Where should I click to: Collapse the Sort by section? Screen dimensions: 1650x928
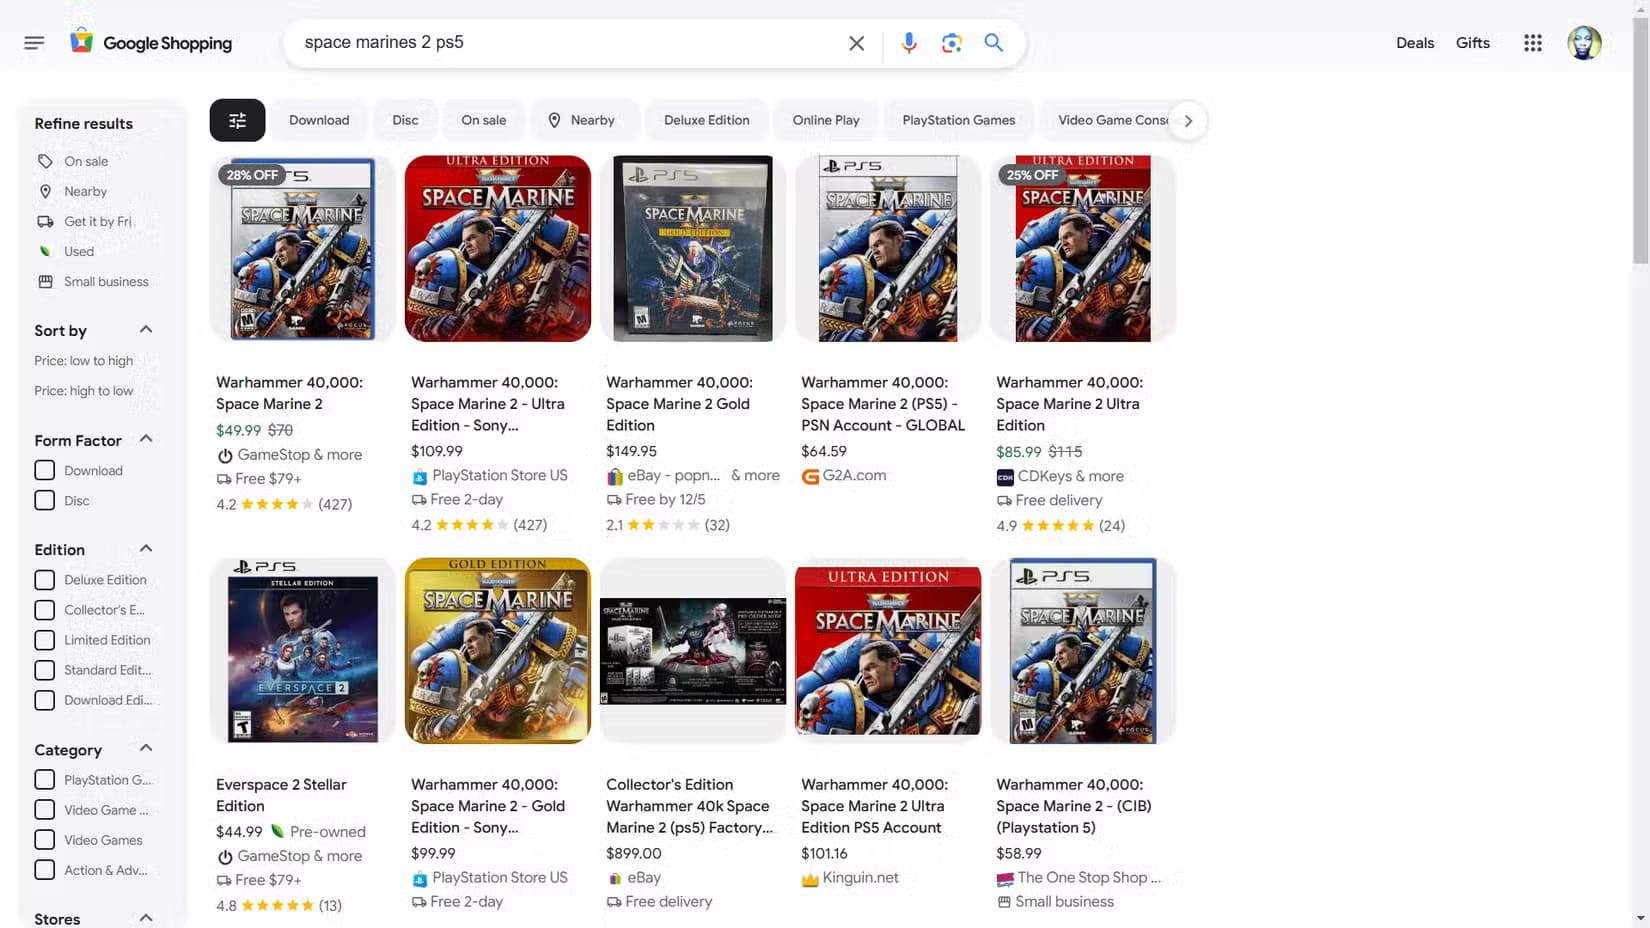point(146,330)
